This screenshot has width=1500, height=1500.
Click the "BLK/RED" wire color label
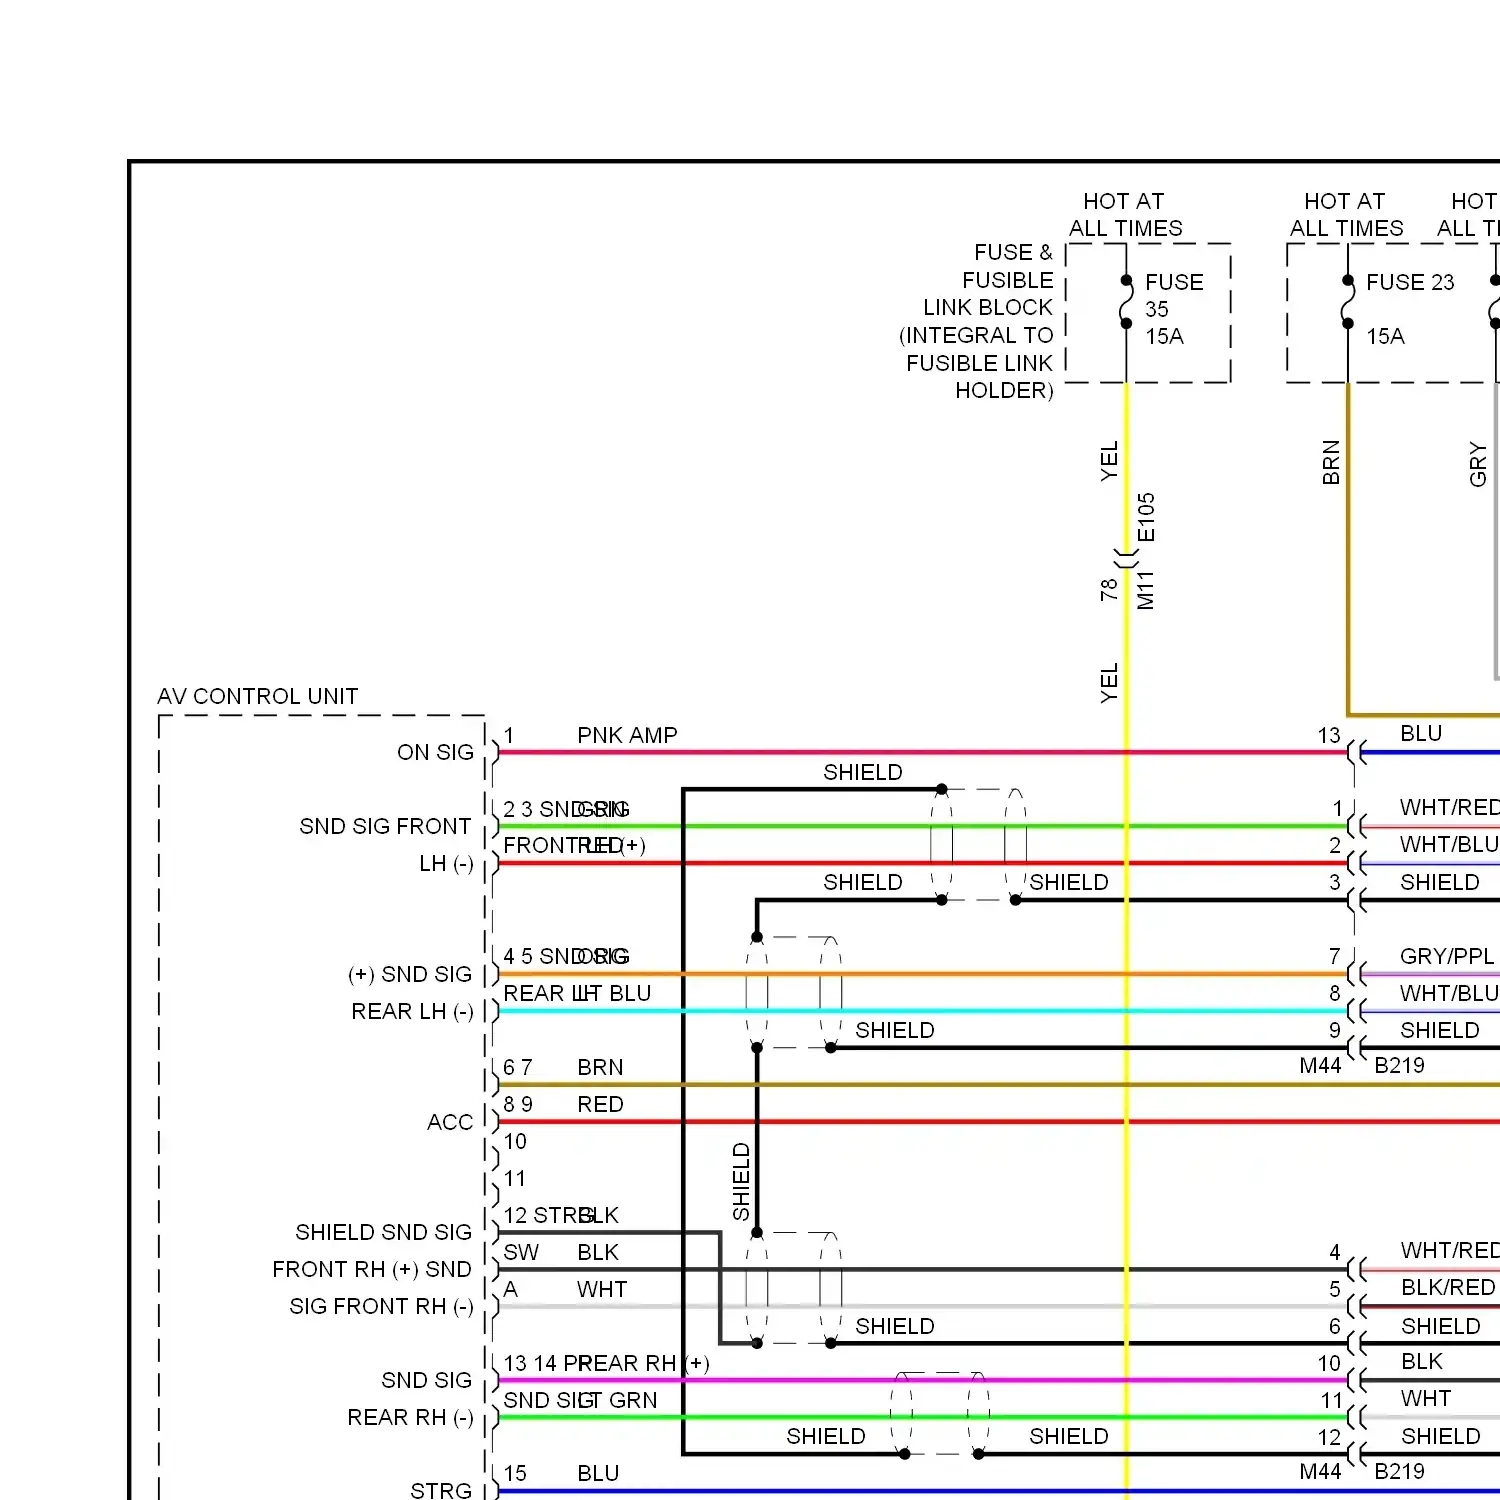pos(1448,1287)
